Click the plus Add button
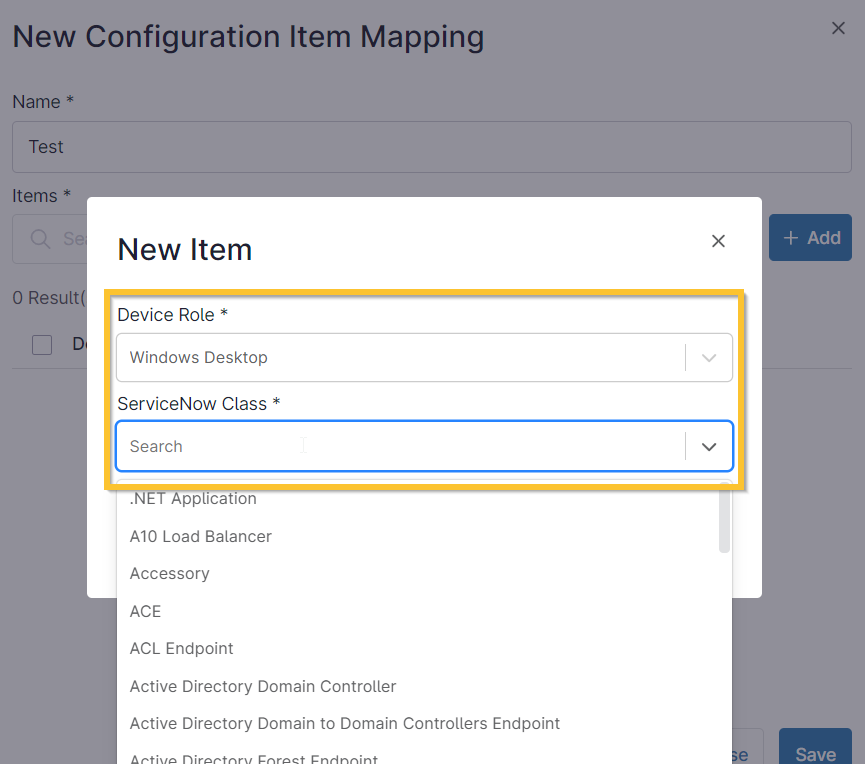Viewport: 865px width, 764px height. 810,238
